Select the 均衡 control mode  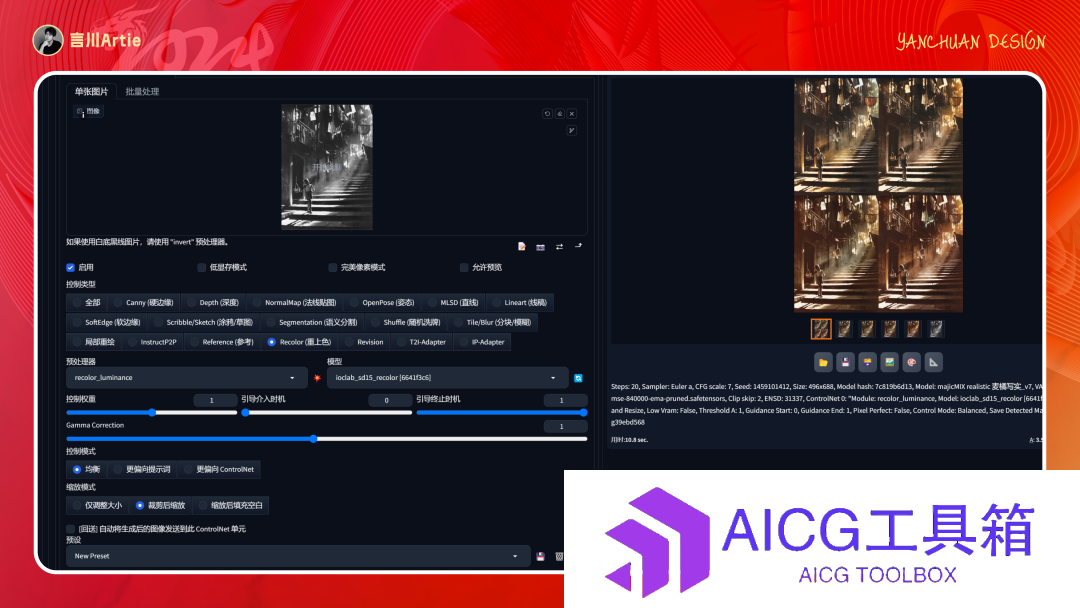(x=87, y=470)
